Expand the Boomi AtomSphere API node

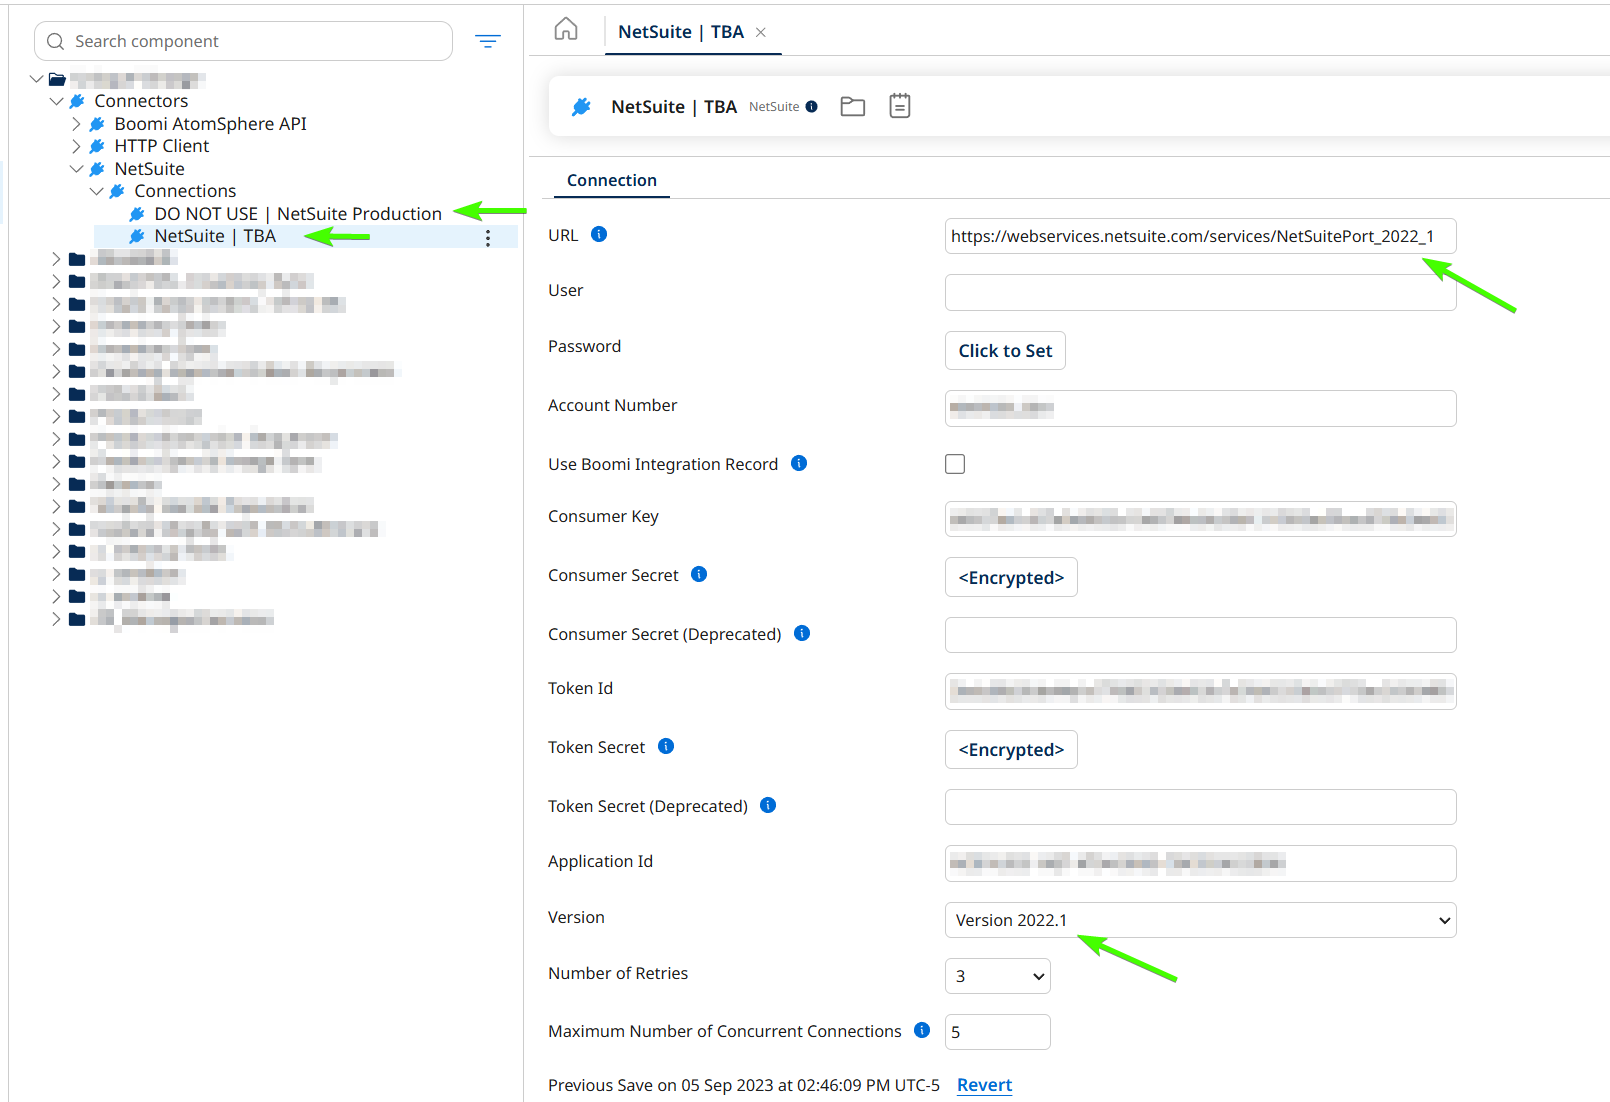[x=76, y=124]
